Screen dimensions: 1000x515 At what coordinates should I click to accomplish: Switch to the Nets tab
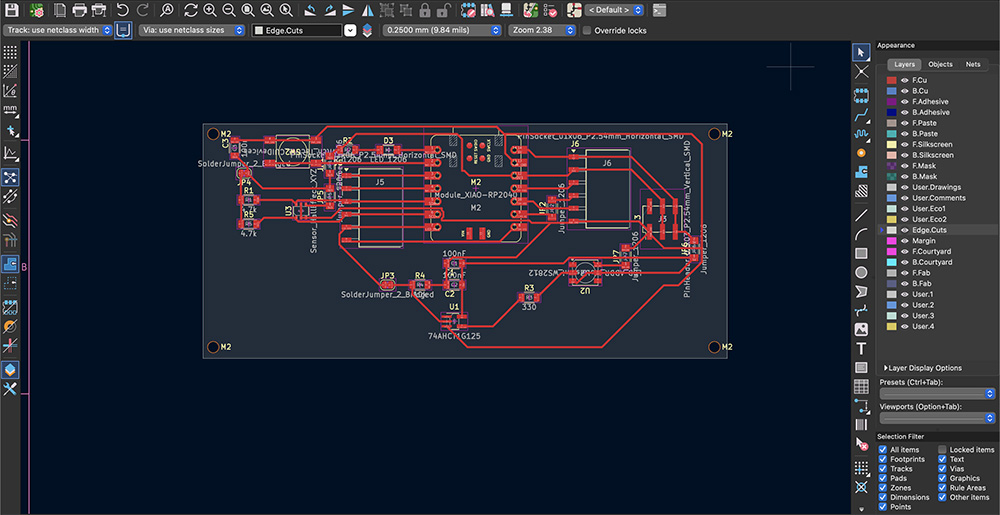pyautogui.click(x=973, y=64)
